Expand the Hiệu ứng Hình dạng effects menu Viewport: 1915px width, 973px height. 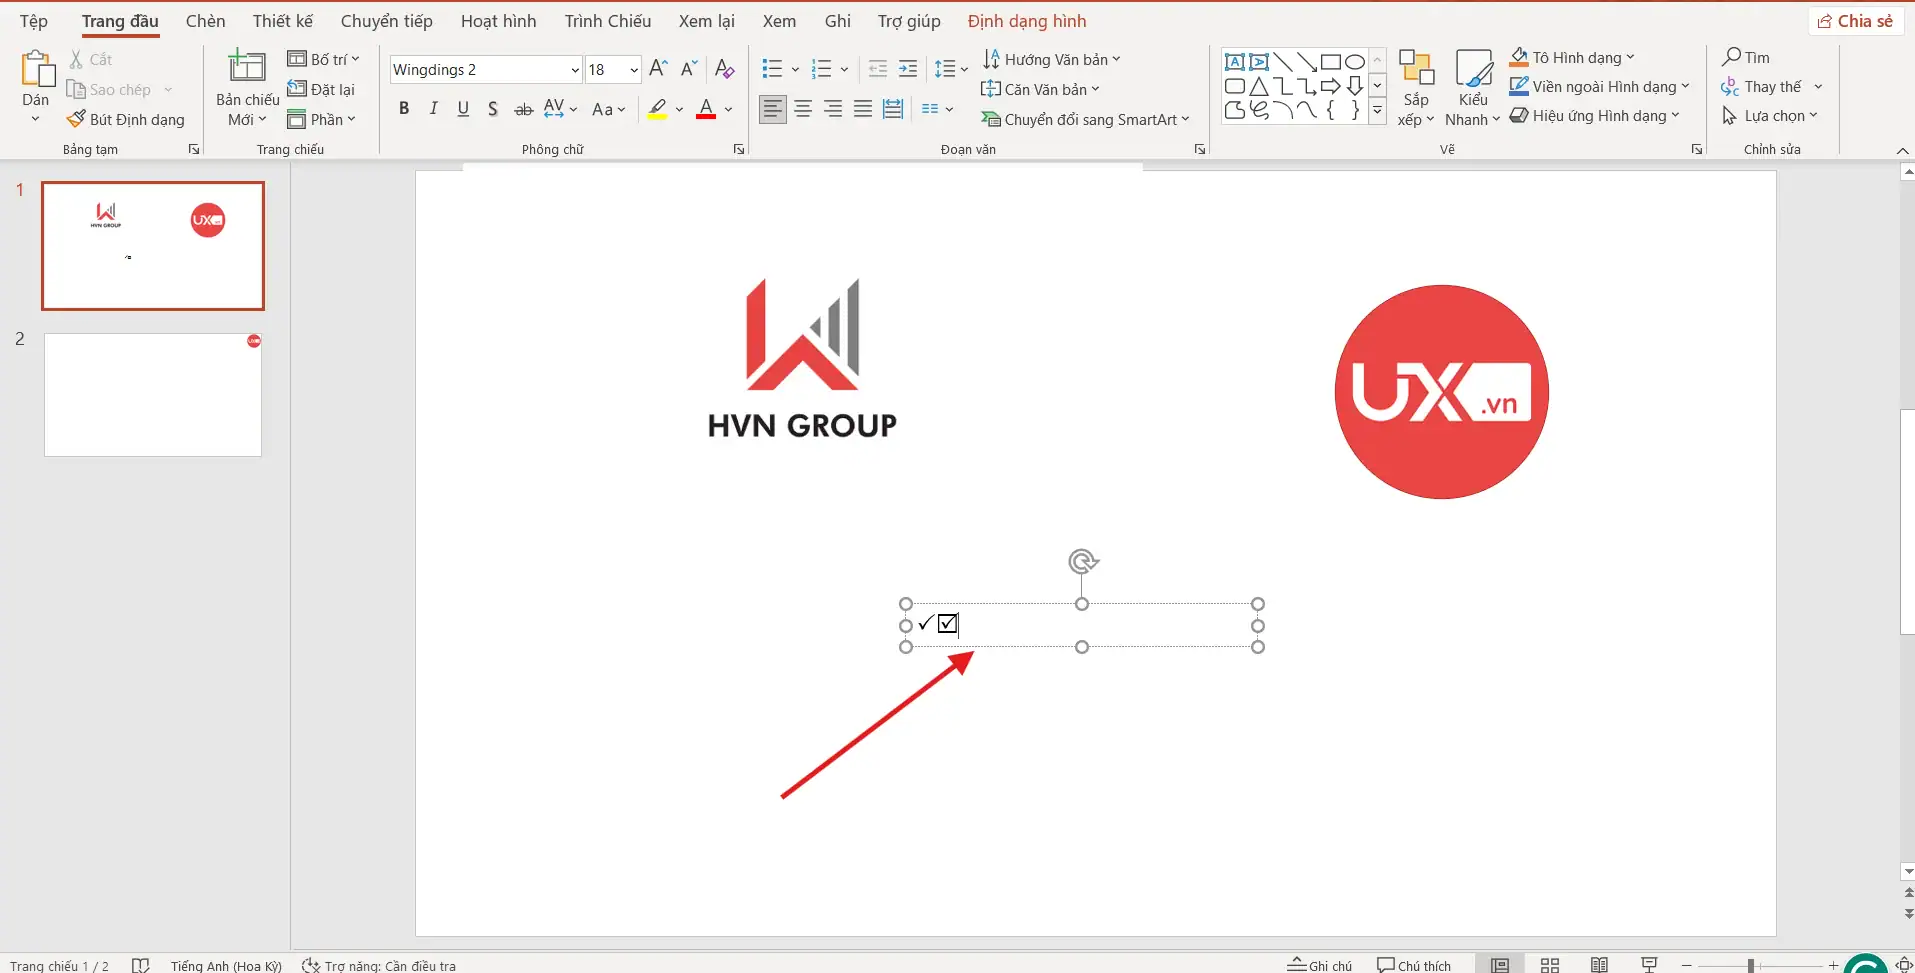(x=1594, y=115)
